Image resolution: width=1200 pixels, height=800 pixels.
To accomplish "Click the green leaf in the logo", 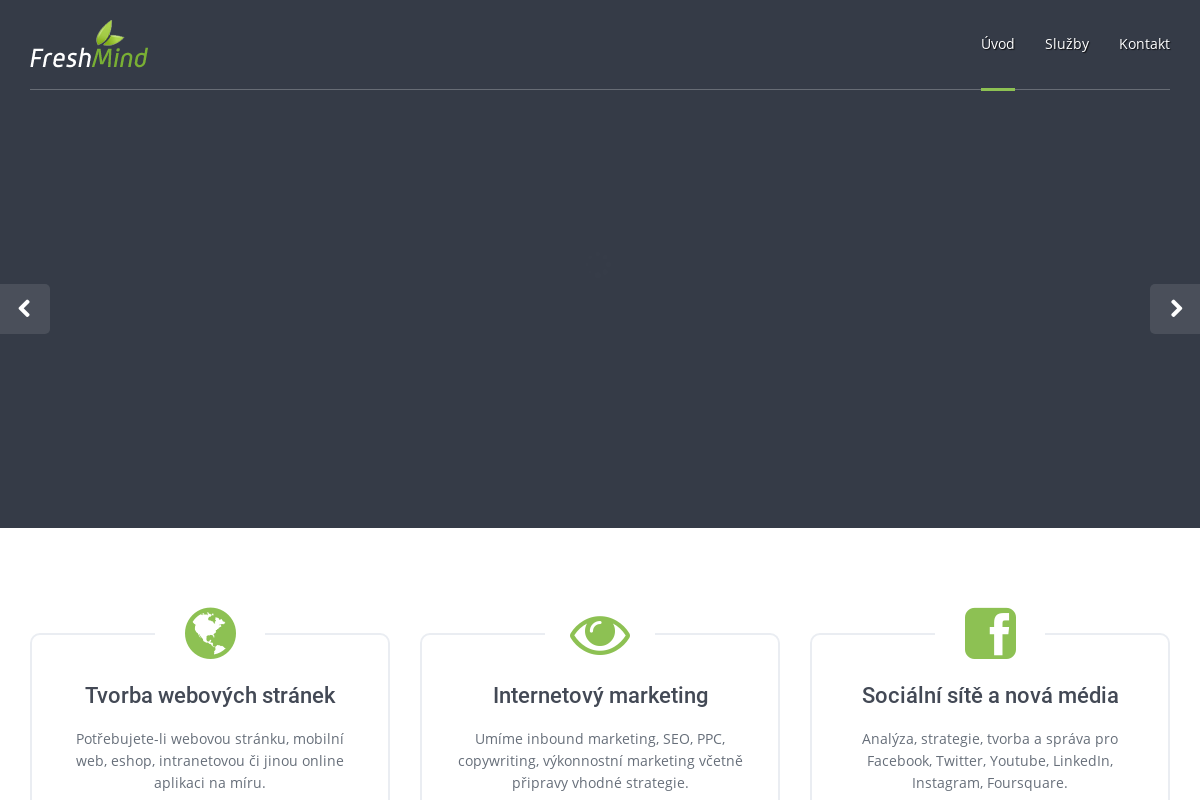I will 109,33.
